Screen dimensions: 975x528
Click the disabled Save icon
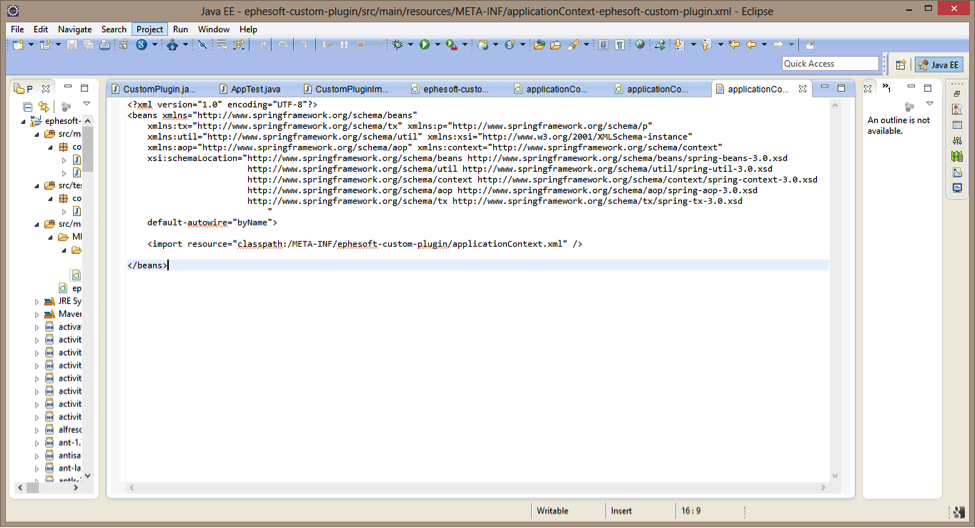tap(72, 45)
